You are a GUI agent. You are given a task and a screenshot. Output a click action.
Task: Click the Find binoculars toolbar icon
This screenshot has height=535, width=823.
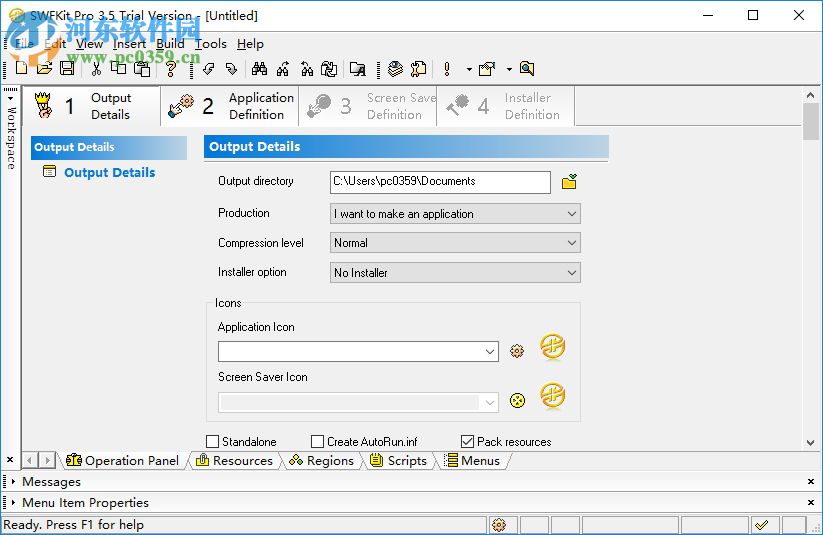coord(259,69)
